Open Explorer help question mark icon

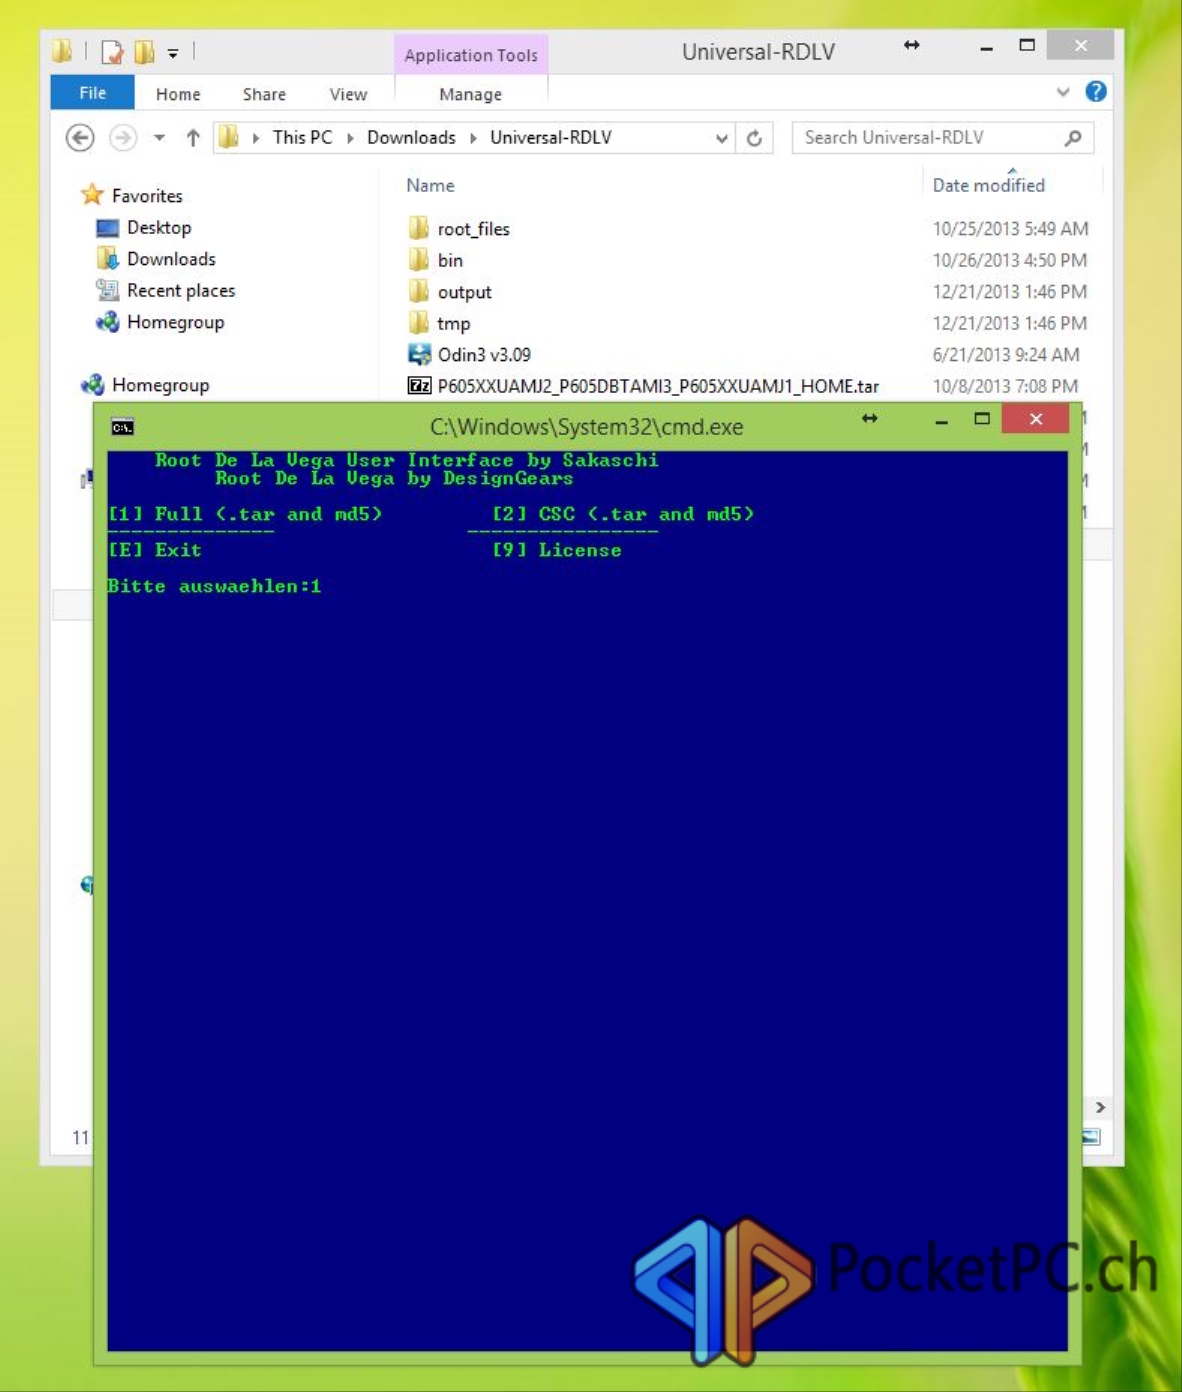[x=1096, y=92]
